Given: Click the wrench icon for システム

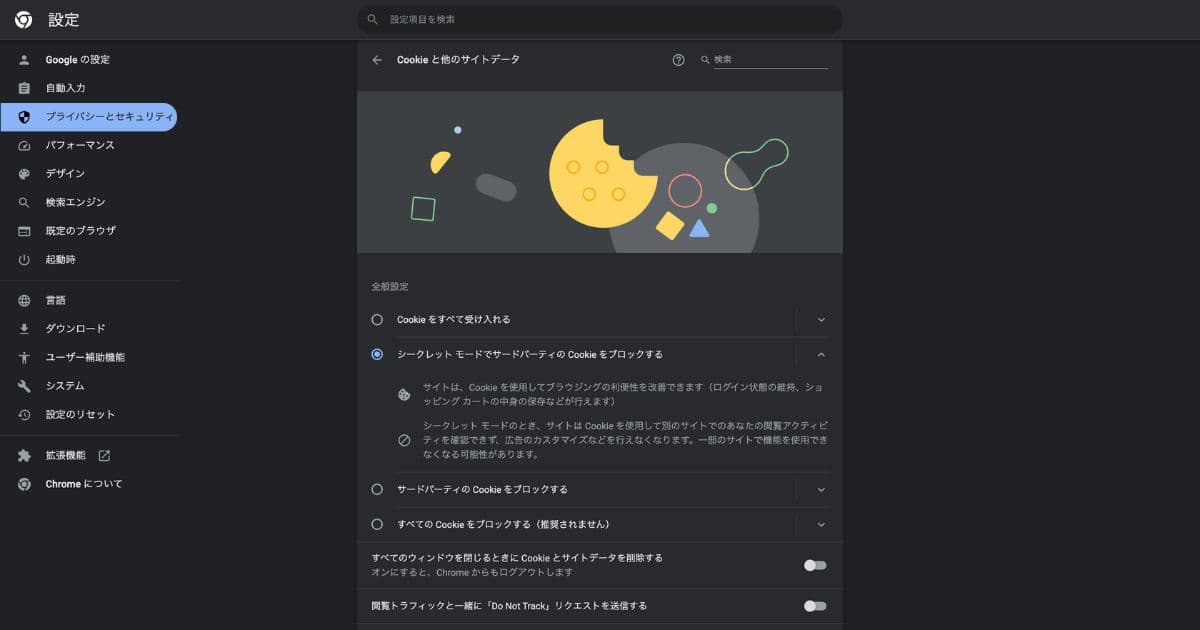Looking at the screenshot, I should click(x=24, y=386).
